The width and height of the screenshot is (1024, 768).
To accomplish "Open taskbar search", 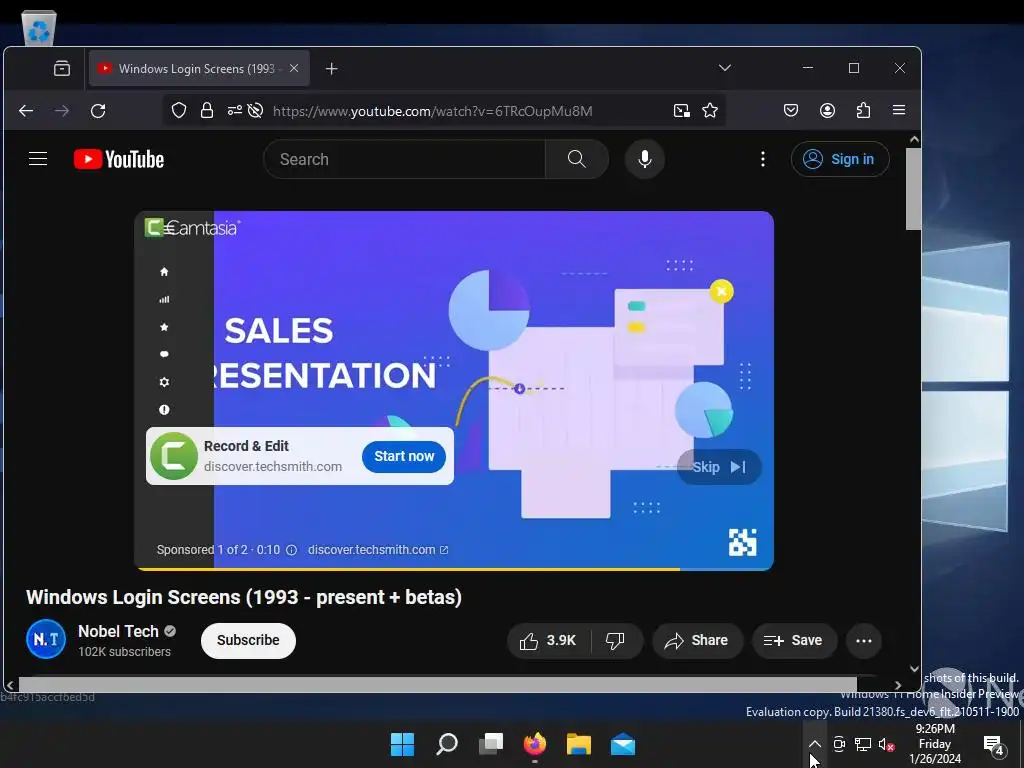I will click(447, 744).
